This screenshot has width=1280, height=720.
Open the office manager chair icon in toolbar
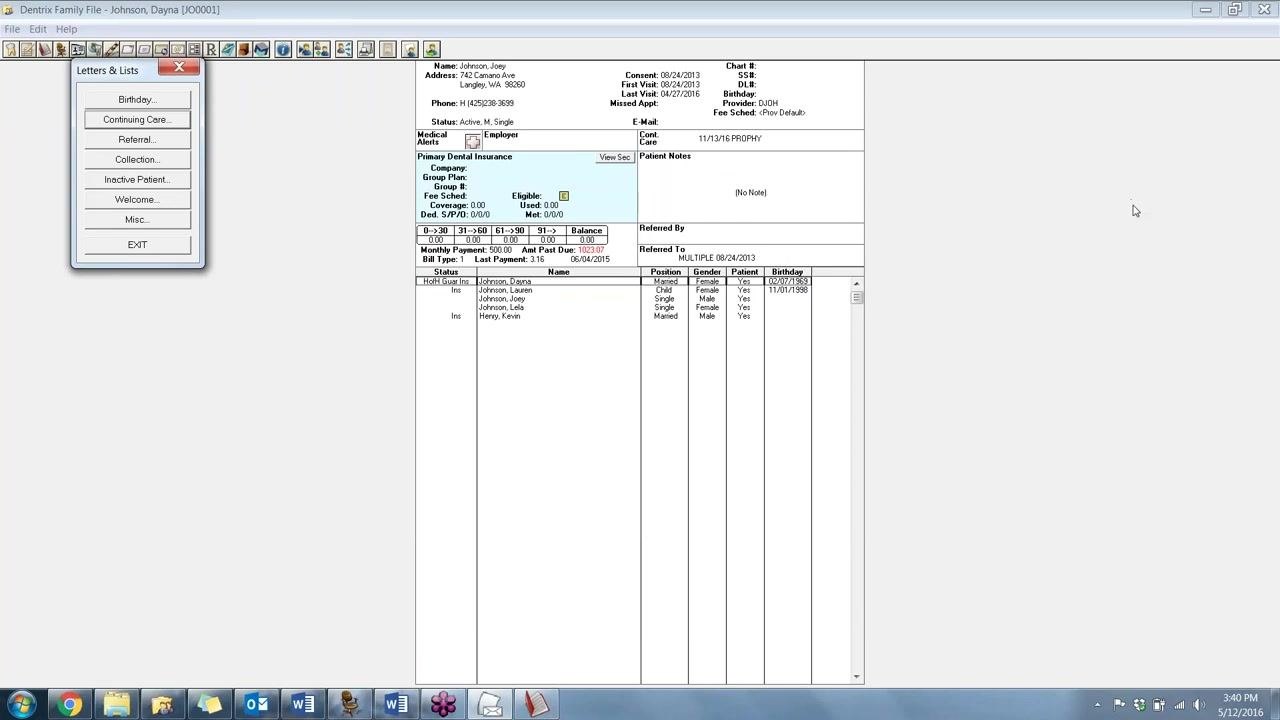[x=60, y=49]
